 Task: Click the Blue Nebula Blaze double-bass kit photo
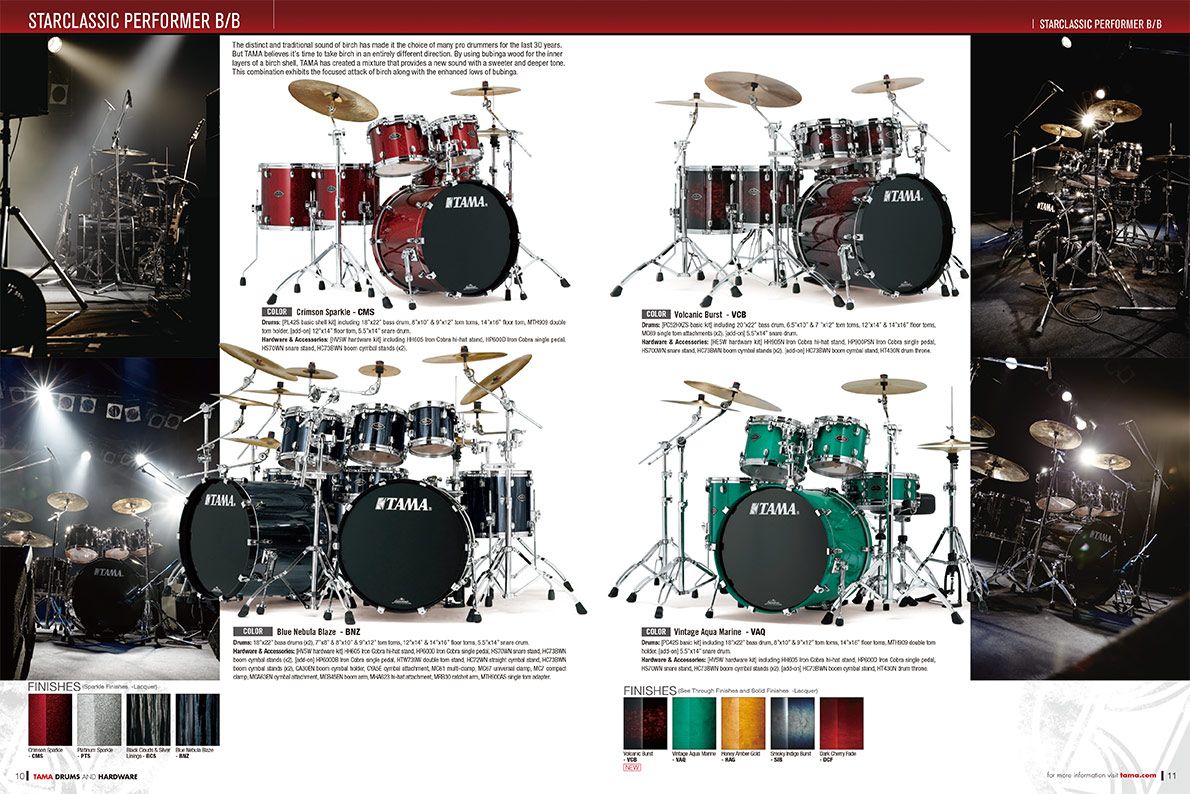click(x=383, y=482)
